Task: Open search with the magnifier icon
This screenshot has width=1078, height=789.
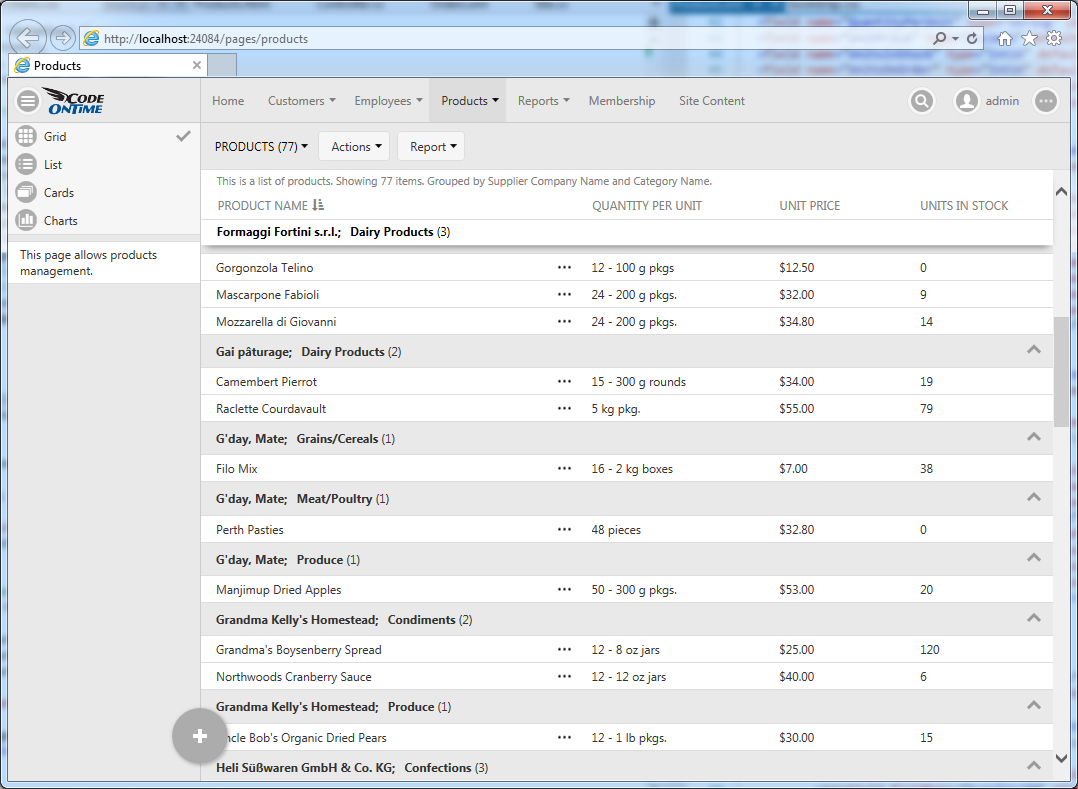Action: click(x=921, y=101)
